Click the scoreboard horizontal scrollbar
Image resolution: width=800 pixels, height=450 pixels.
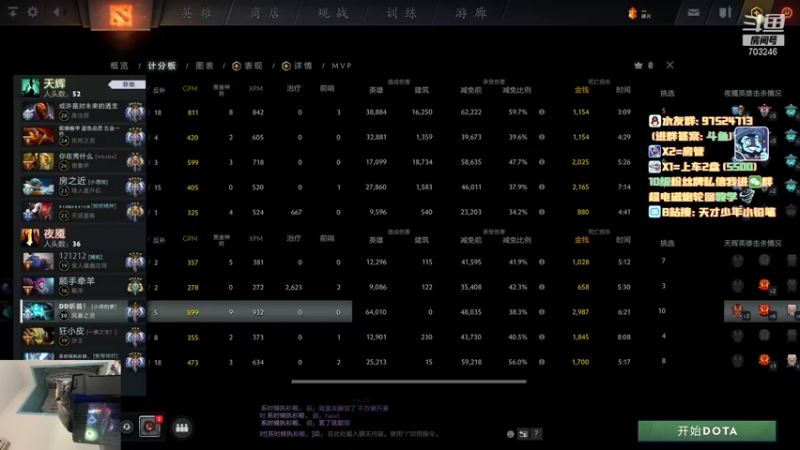(409, 382)
